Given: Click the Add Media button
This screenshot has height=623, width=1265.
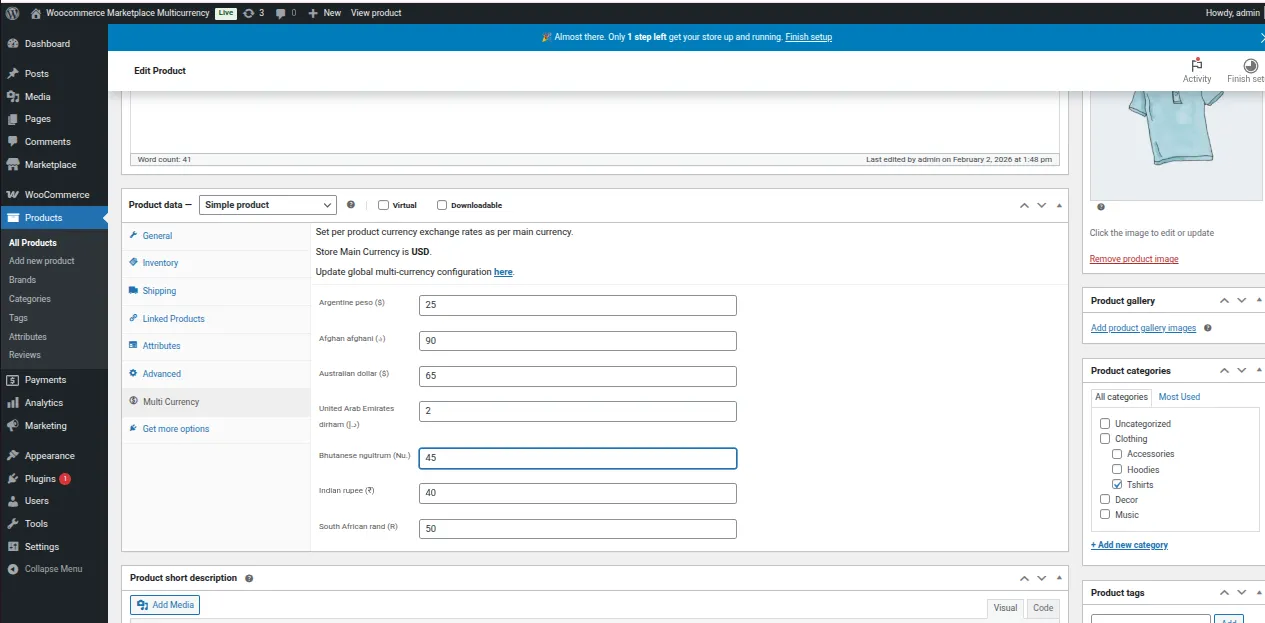Looking at the screenshot, I should pos(165,605).
